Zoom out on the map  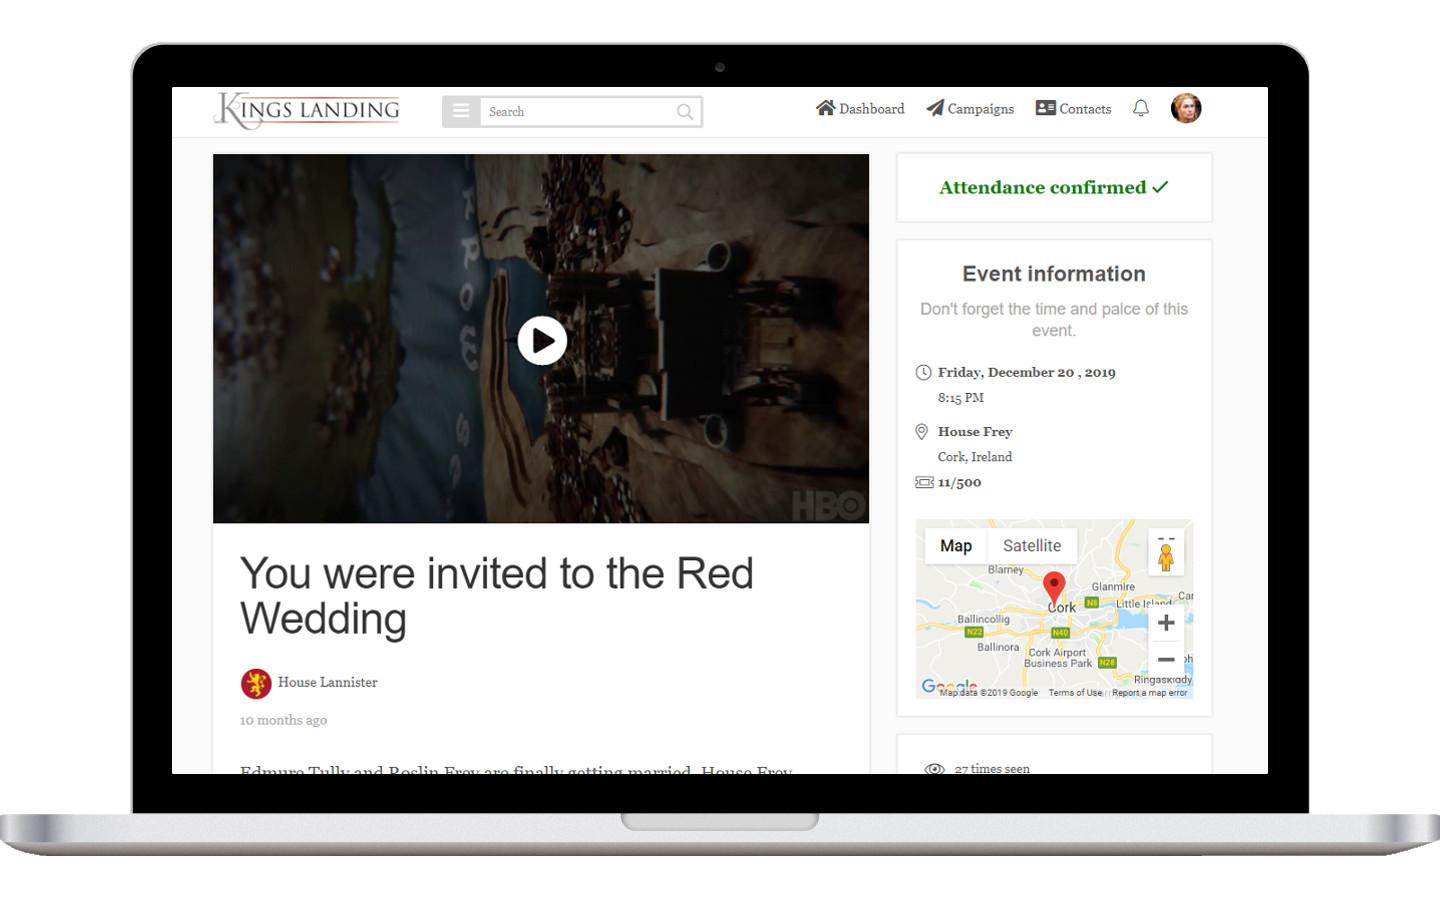click(1166, 659)
